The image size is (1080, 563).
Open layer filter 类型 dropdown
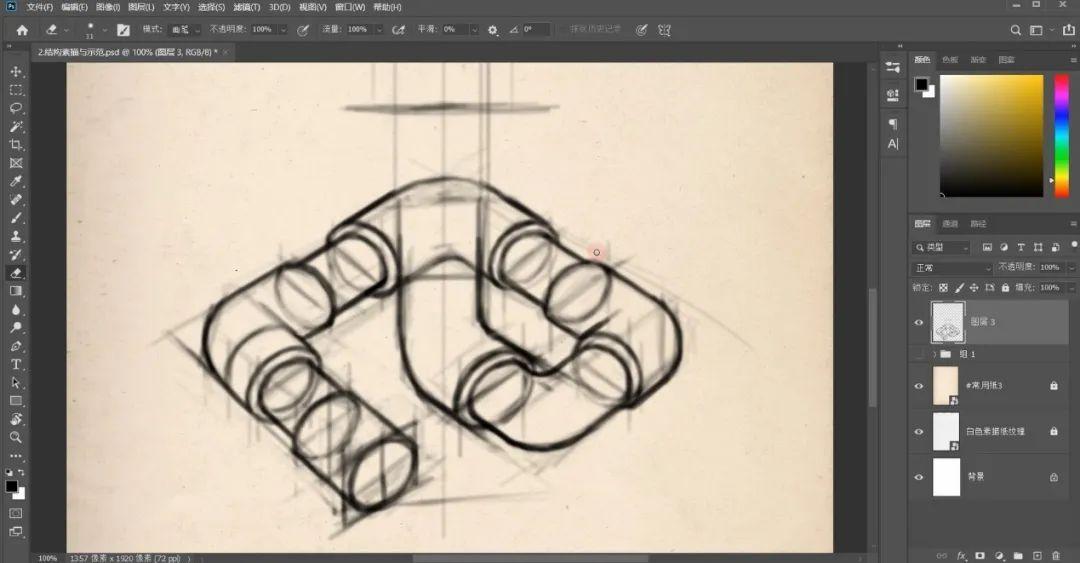pyautogui.click(x=942, y=247)
